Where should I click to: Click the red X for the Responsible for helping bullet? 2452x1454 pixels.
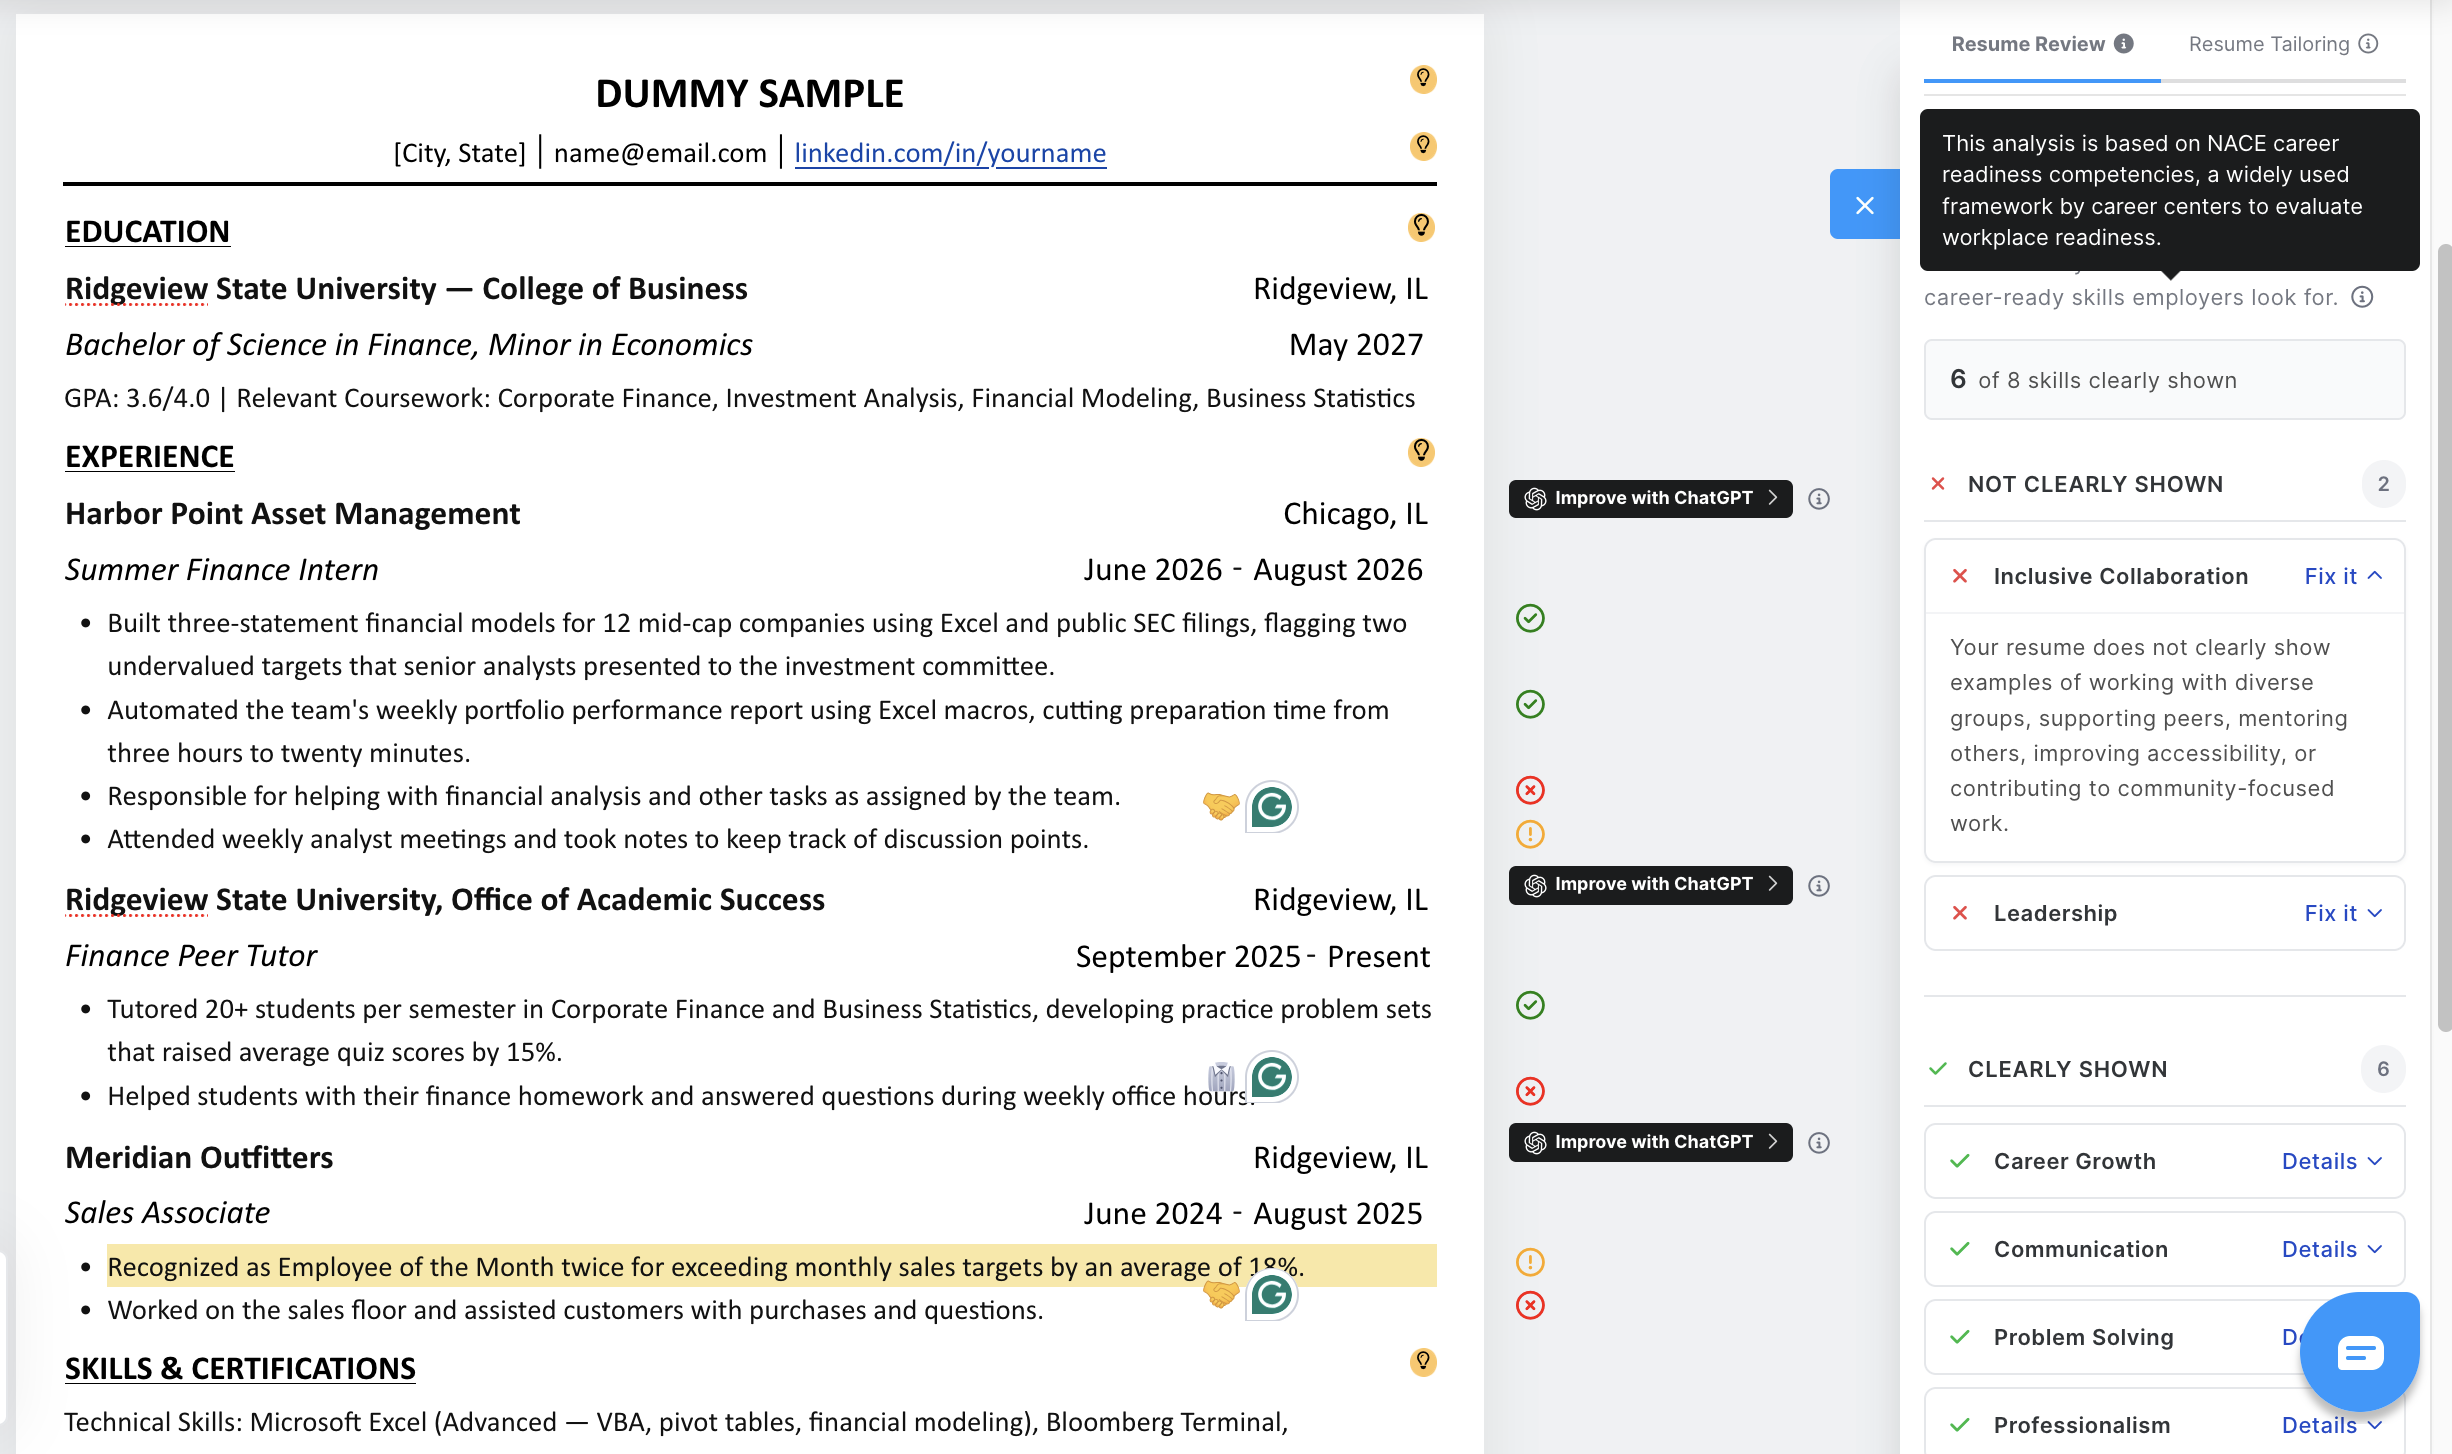pyautogui.click(x=1530, y=791)
